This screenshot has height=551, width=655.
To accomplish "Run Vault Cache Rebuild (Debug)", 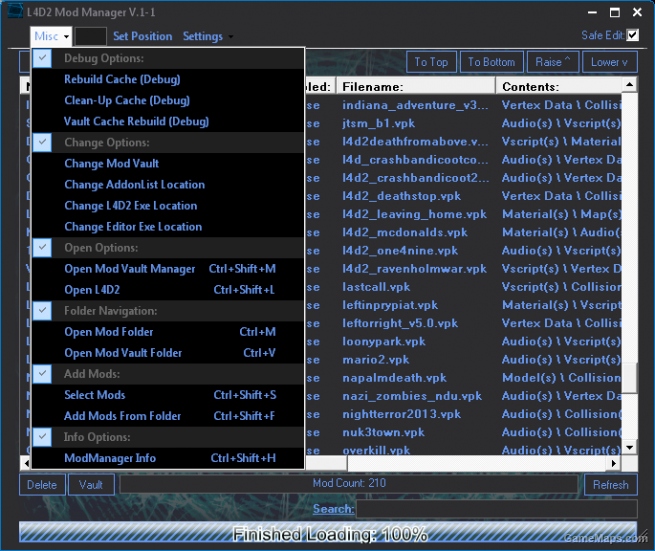I will pyautogui.click(x=168, y=122).
